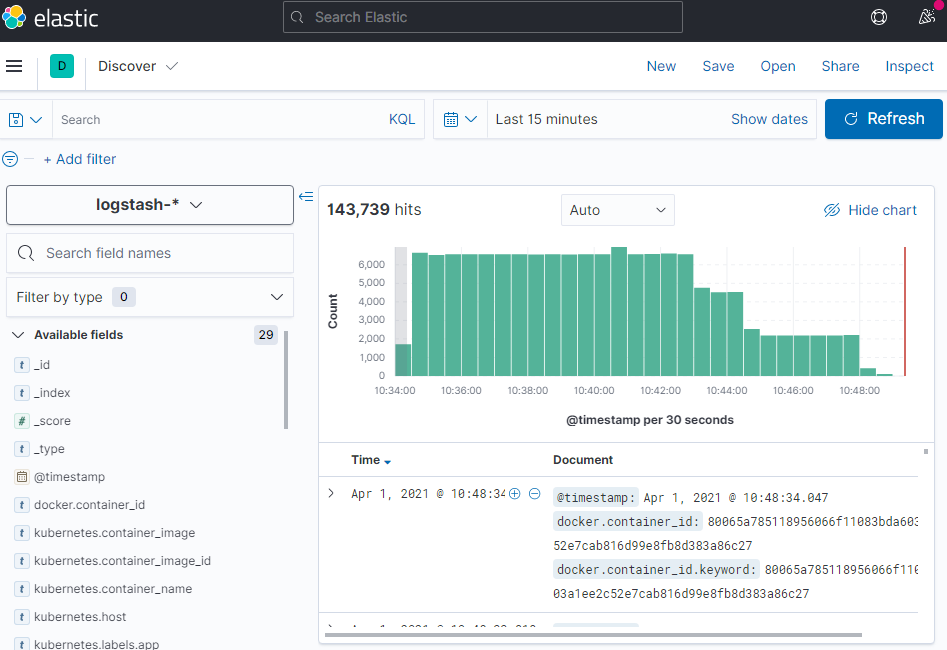Expand Filter by type options

click(x=150, y=297)
